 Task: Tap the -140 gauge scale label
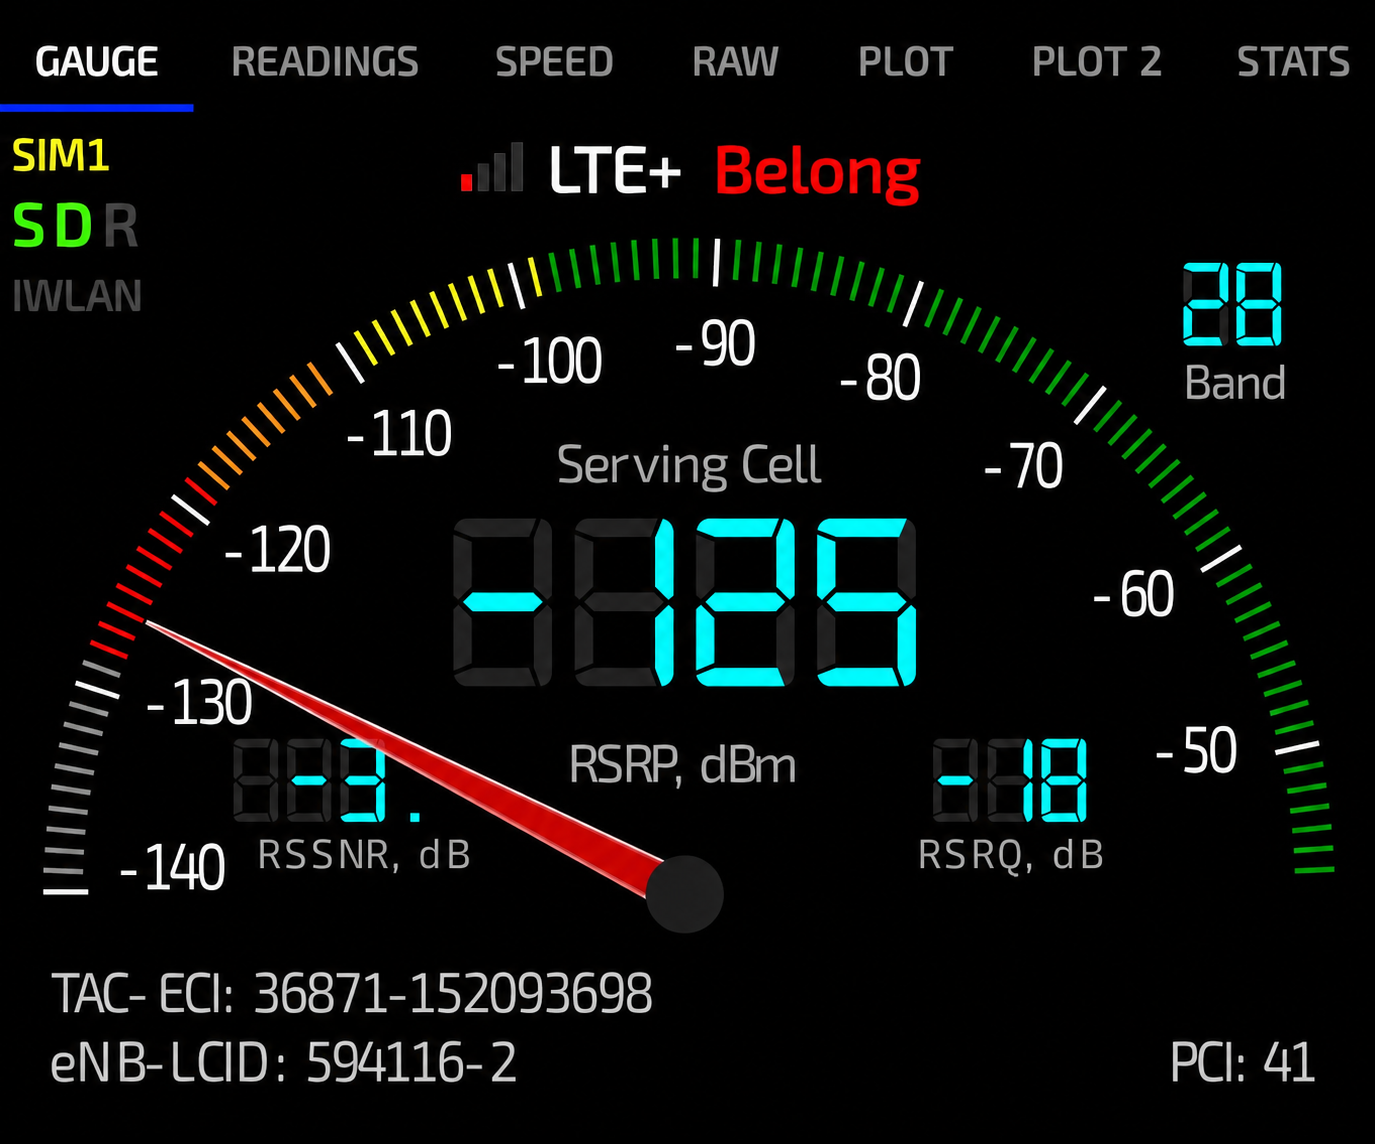click(172, 868)
